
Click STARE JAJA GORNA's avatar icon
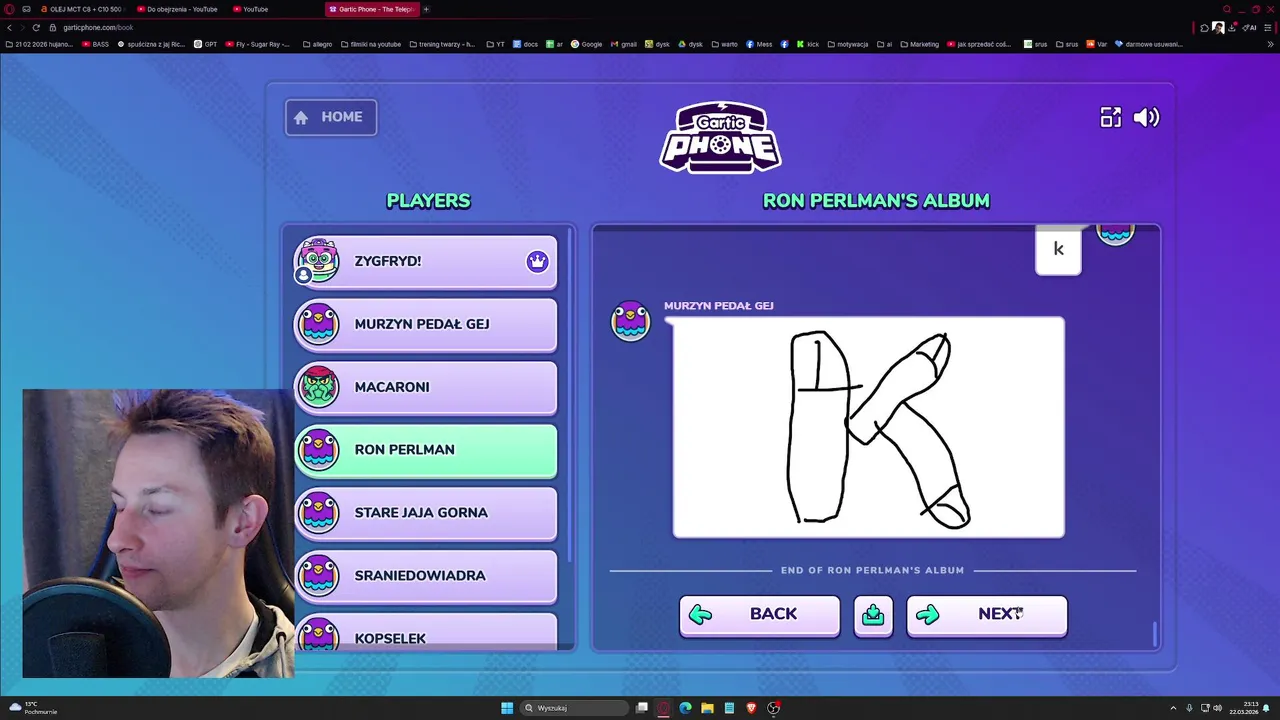tap(318, 513)
